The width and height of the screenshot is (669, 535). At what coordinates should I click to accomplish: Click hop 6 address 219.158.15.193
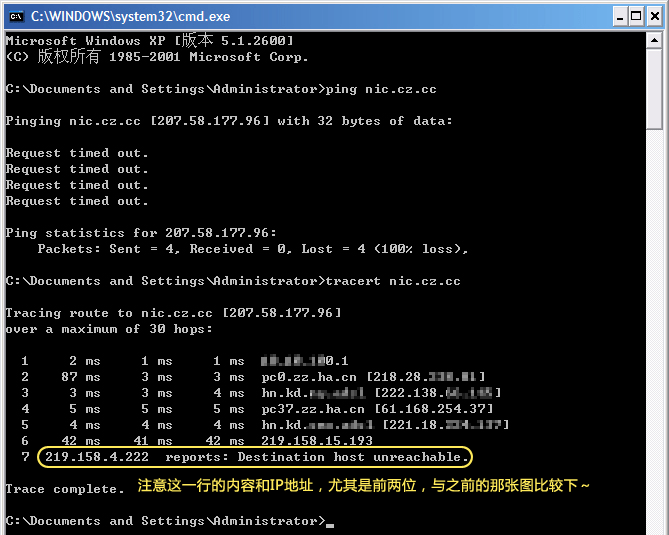[x=316, y=441]
